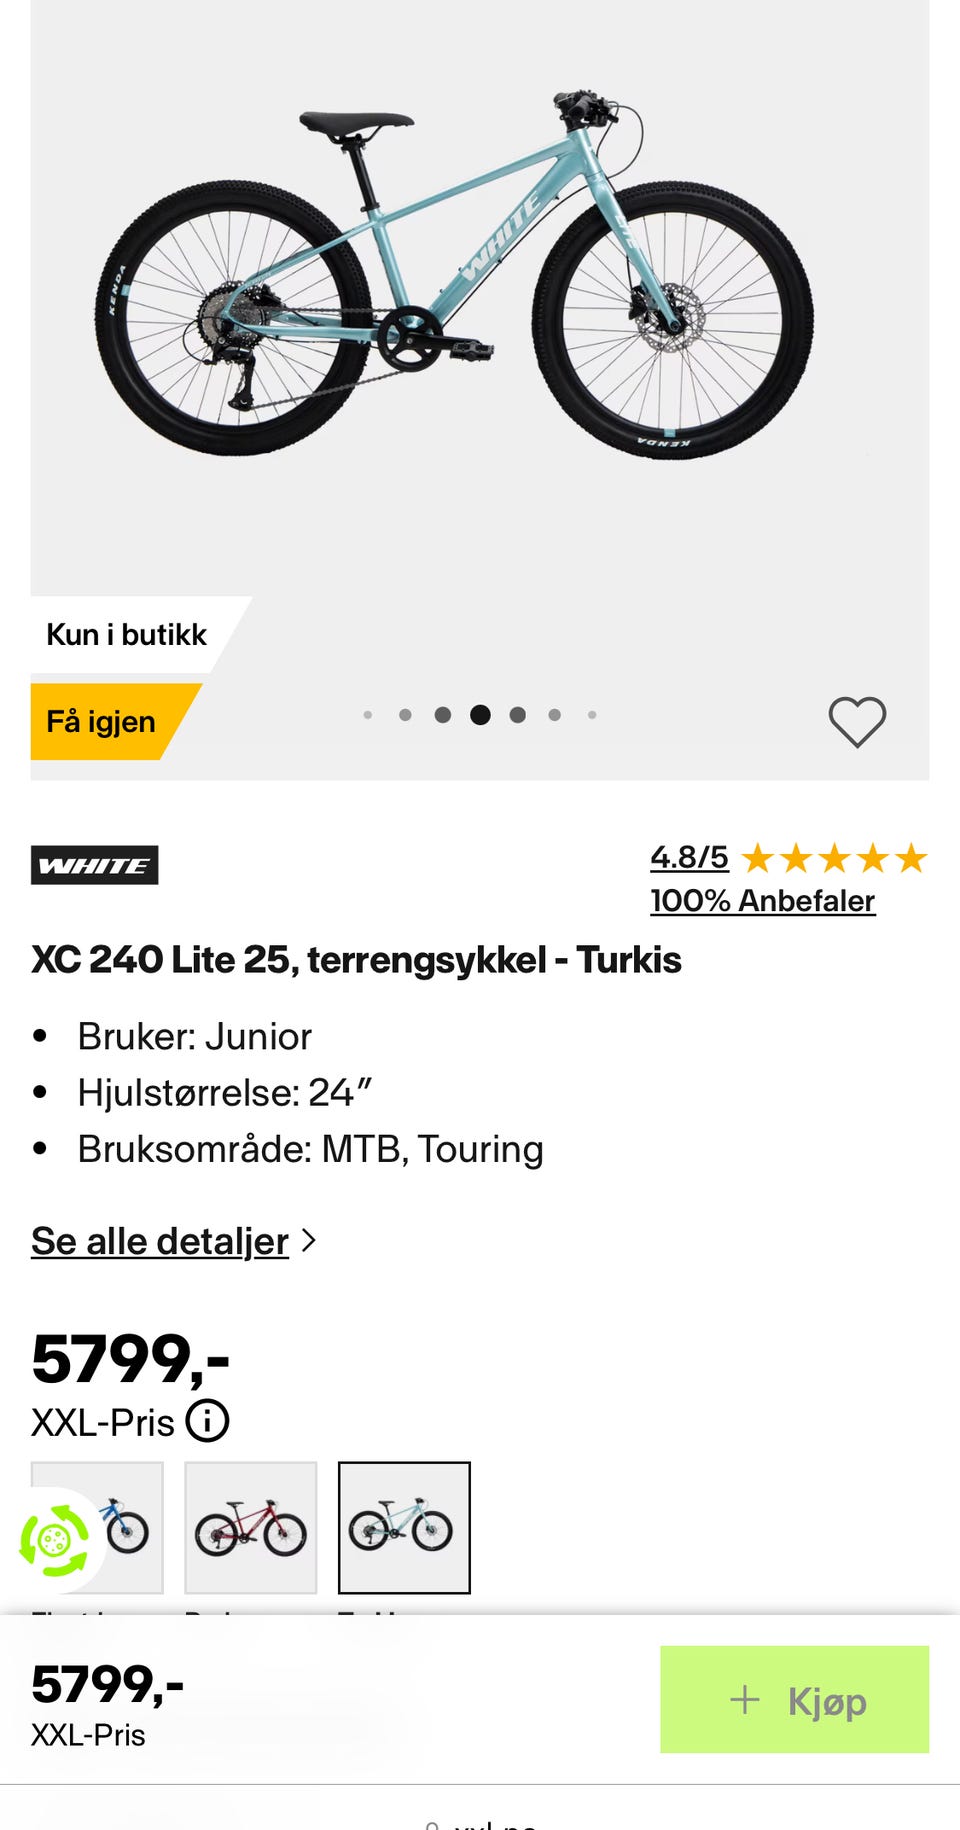Jump to dot right after active one
The width and height of the screenshot is (960, 1830).
(517, 715)
